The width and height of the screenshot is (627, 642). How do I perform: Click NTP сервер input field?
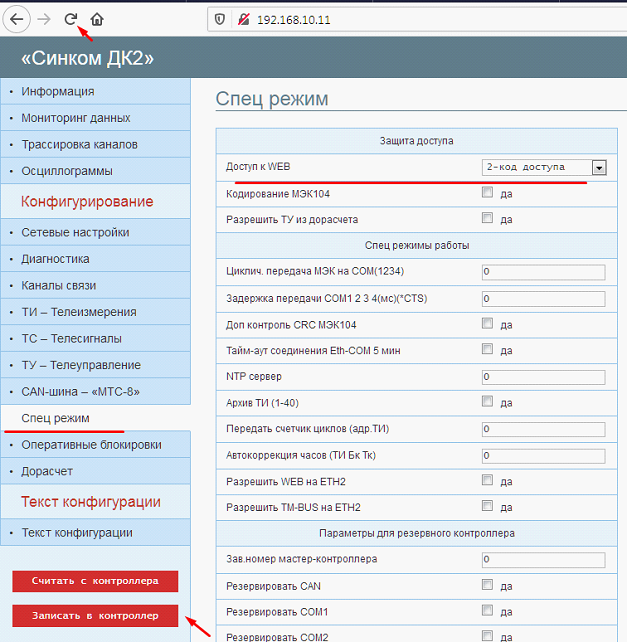(543, 377)
